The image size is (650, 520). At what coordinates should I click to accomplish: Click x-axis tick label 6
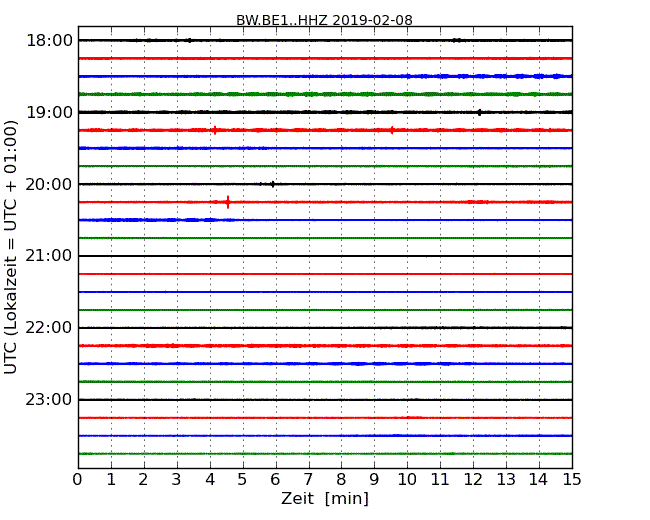coord(275,479)
